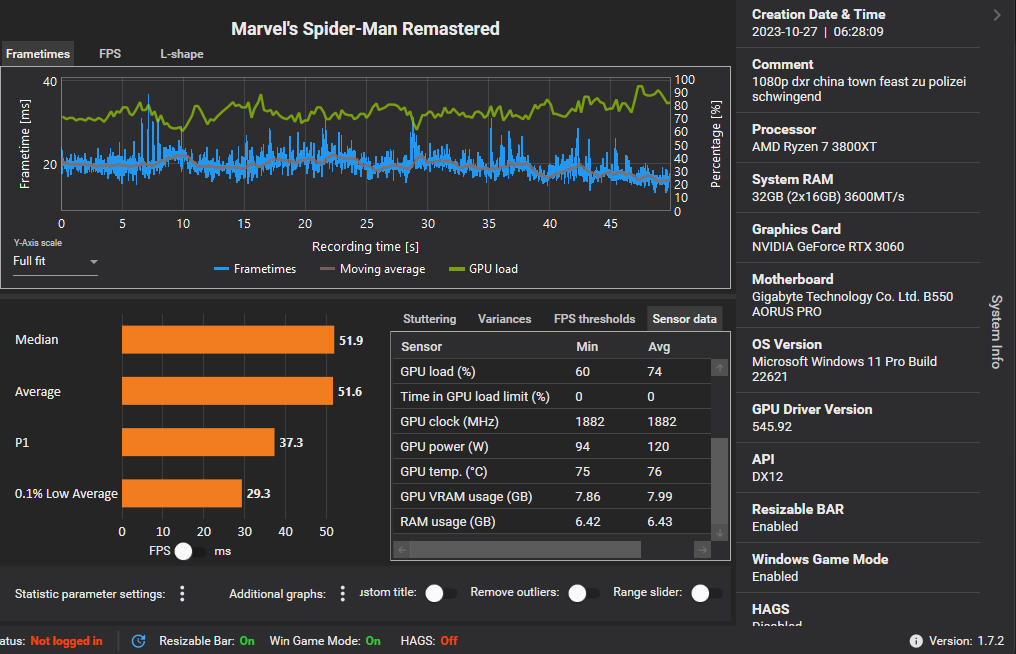Select the GPU temp. (°C) row
This screenshot has height=654, width=1016.
551,472
